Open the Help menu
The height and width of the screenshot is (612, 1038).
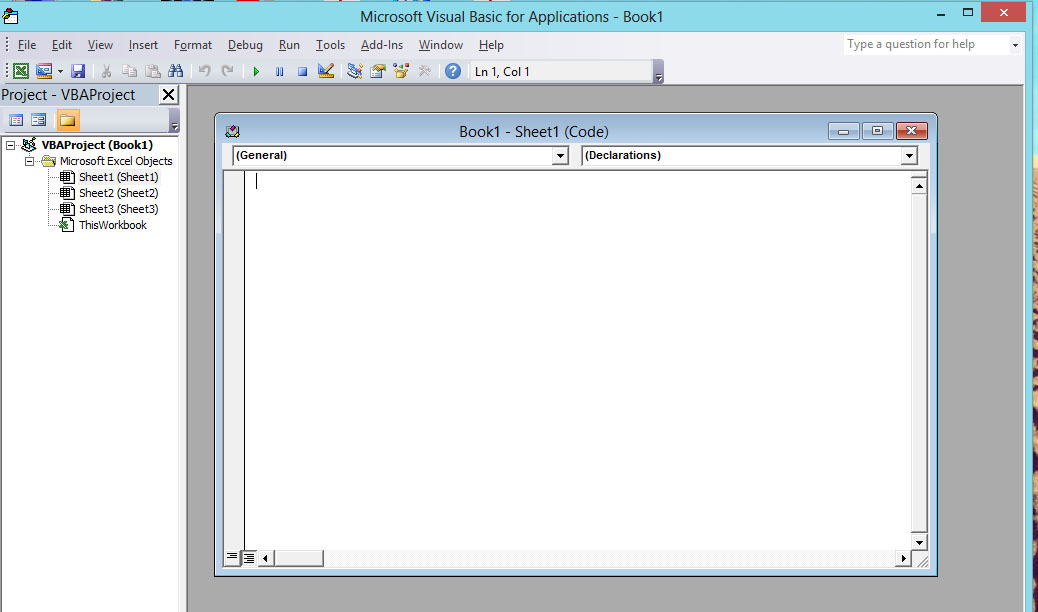[491, 45]
